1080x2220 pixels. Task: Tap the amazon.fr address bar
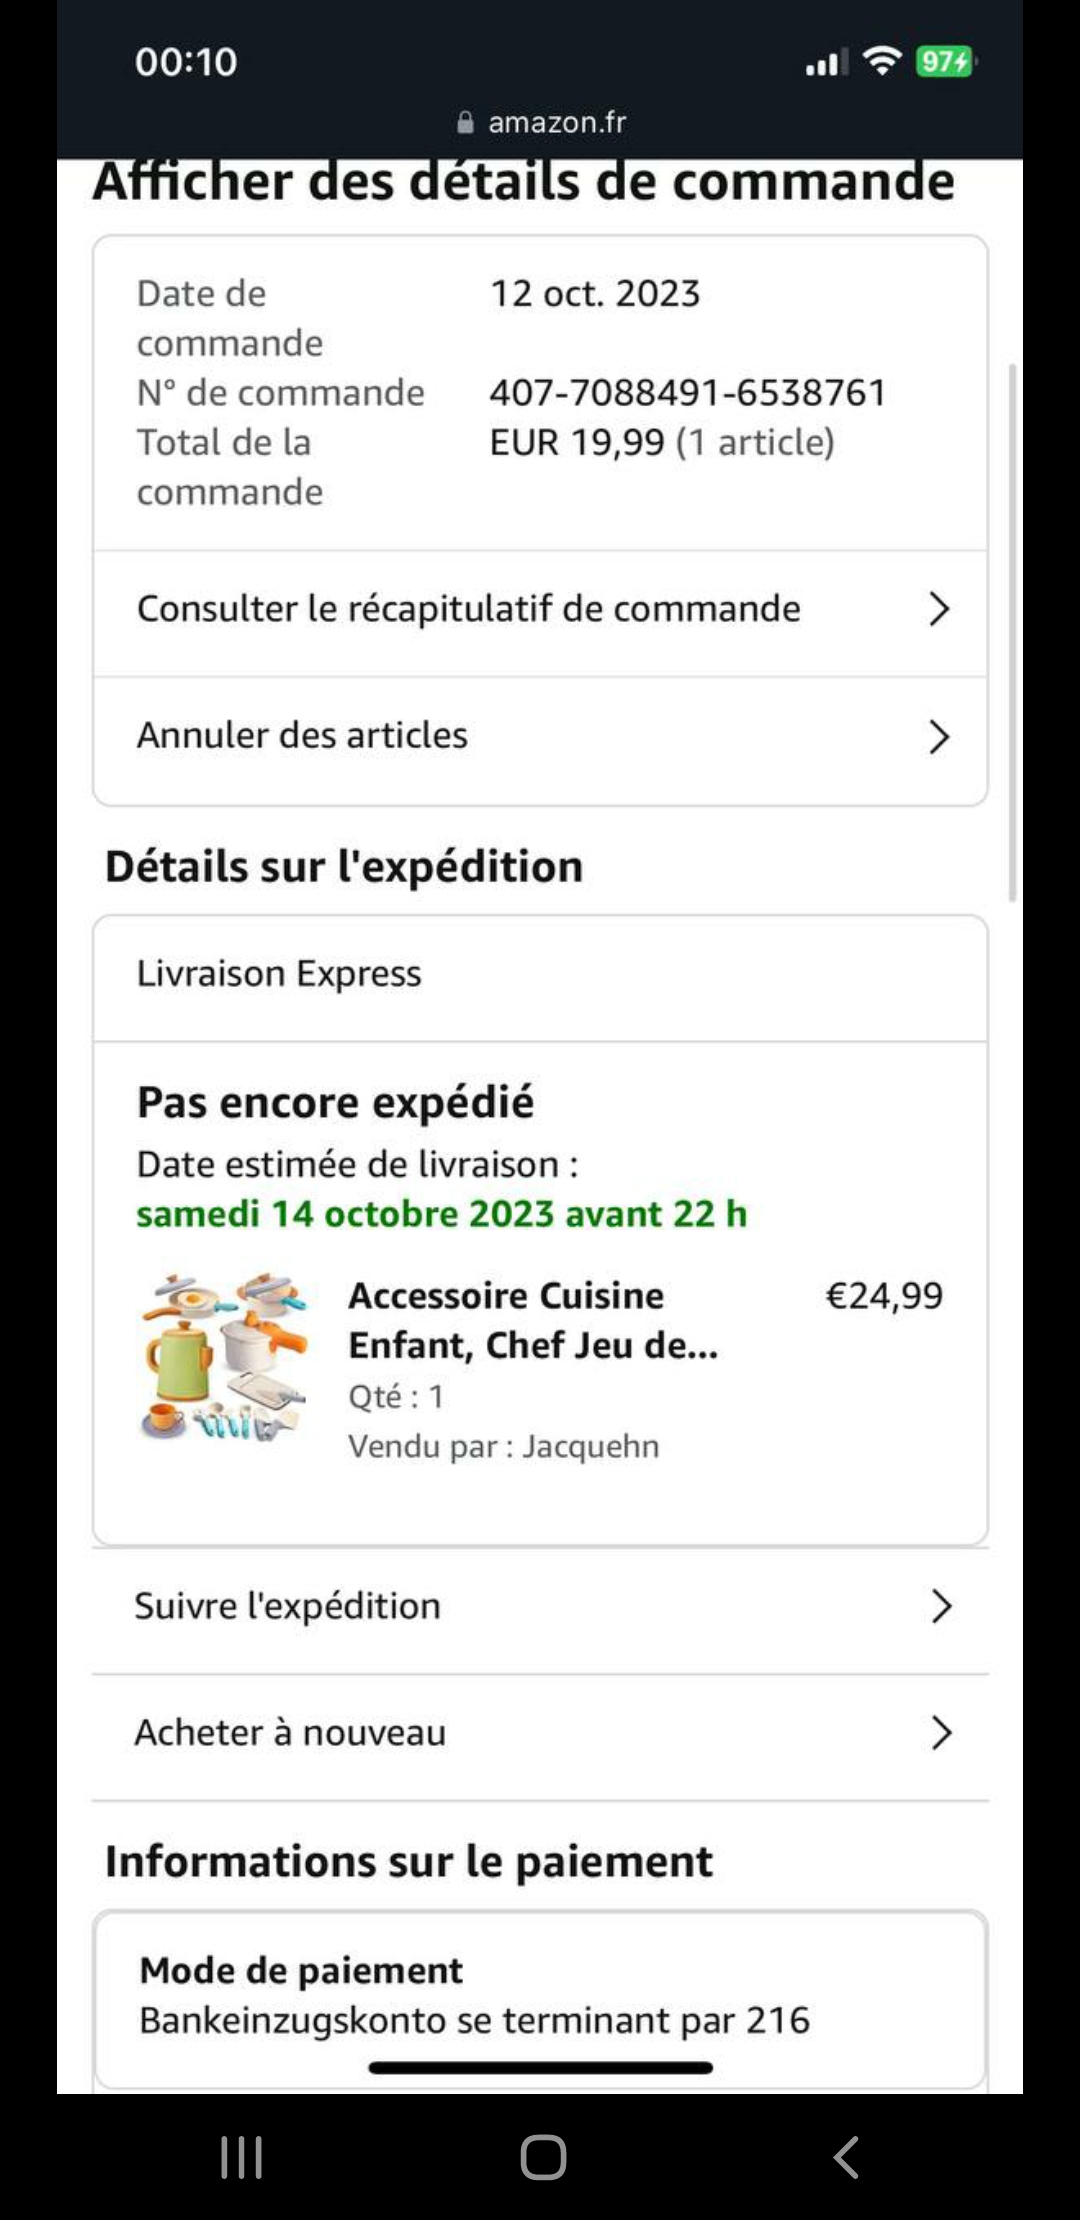pyautogui.click(x=540, y=122)
